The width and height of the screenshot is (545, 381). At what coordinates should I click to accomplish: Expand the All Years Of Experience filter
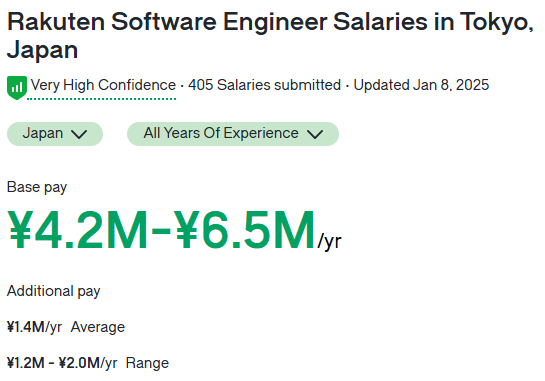point(233,134)
